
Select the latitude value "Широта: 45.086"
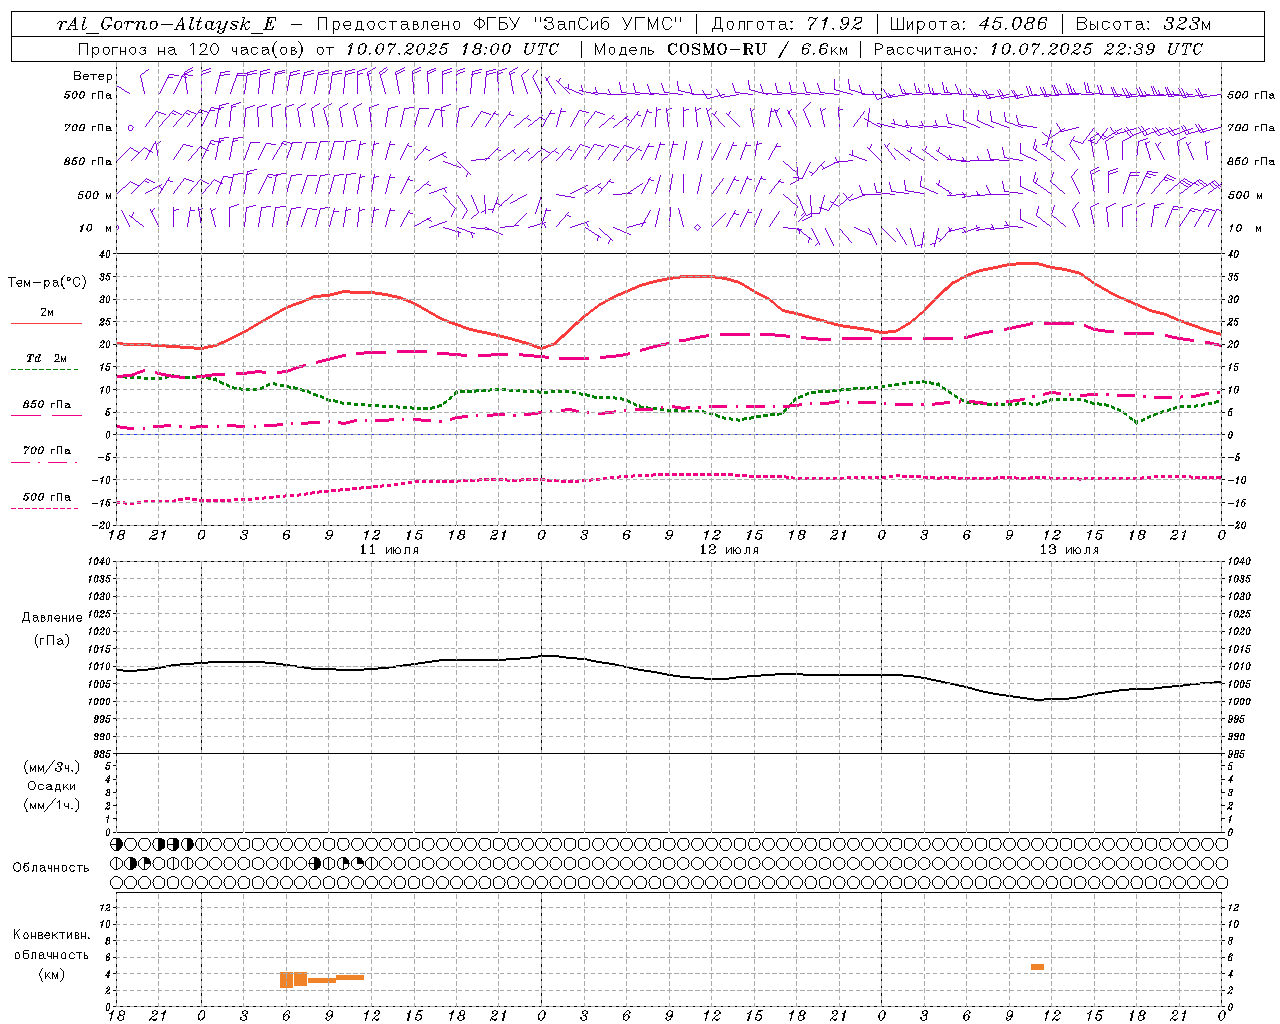[969, 24]
